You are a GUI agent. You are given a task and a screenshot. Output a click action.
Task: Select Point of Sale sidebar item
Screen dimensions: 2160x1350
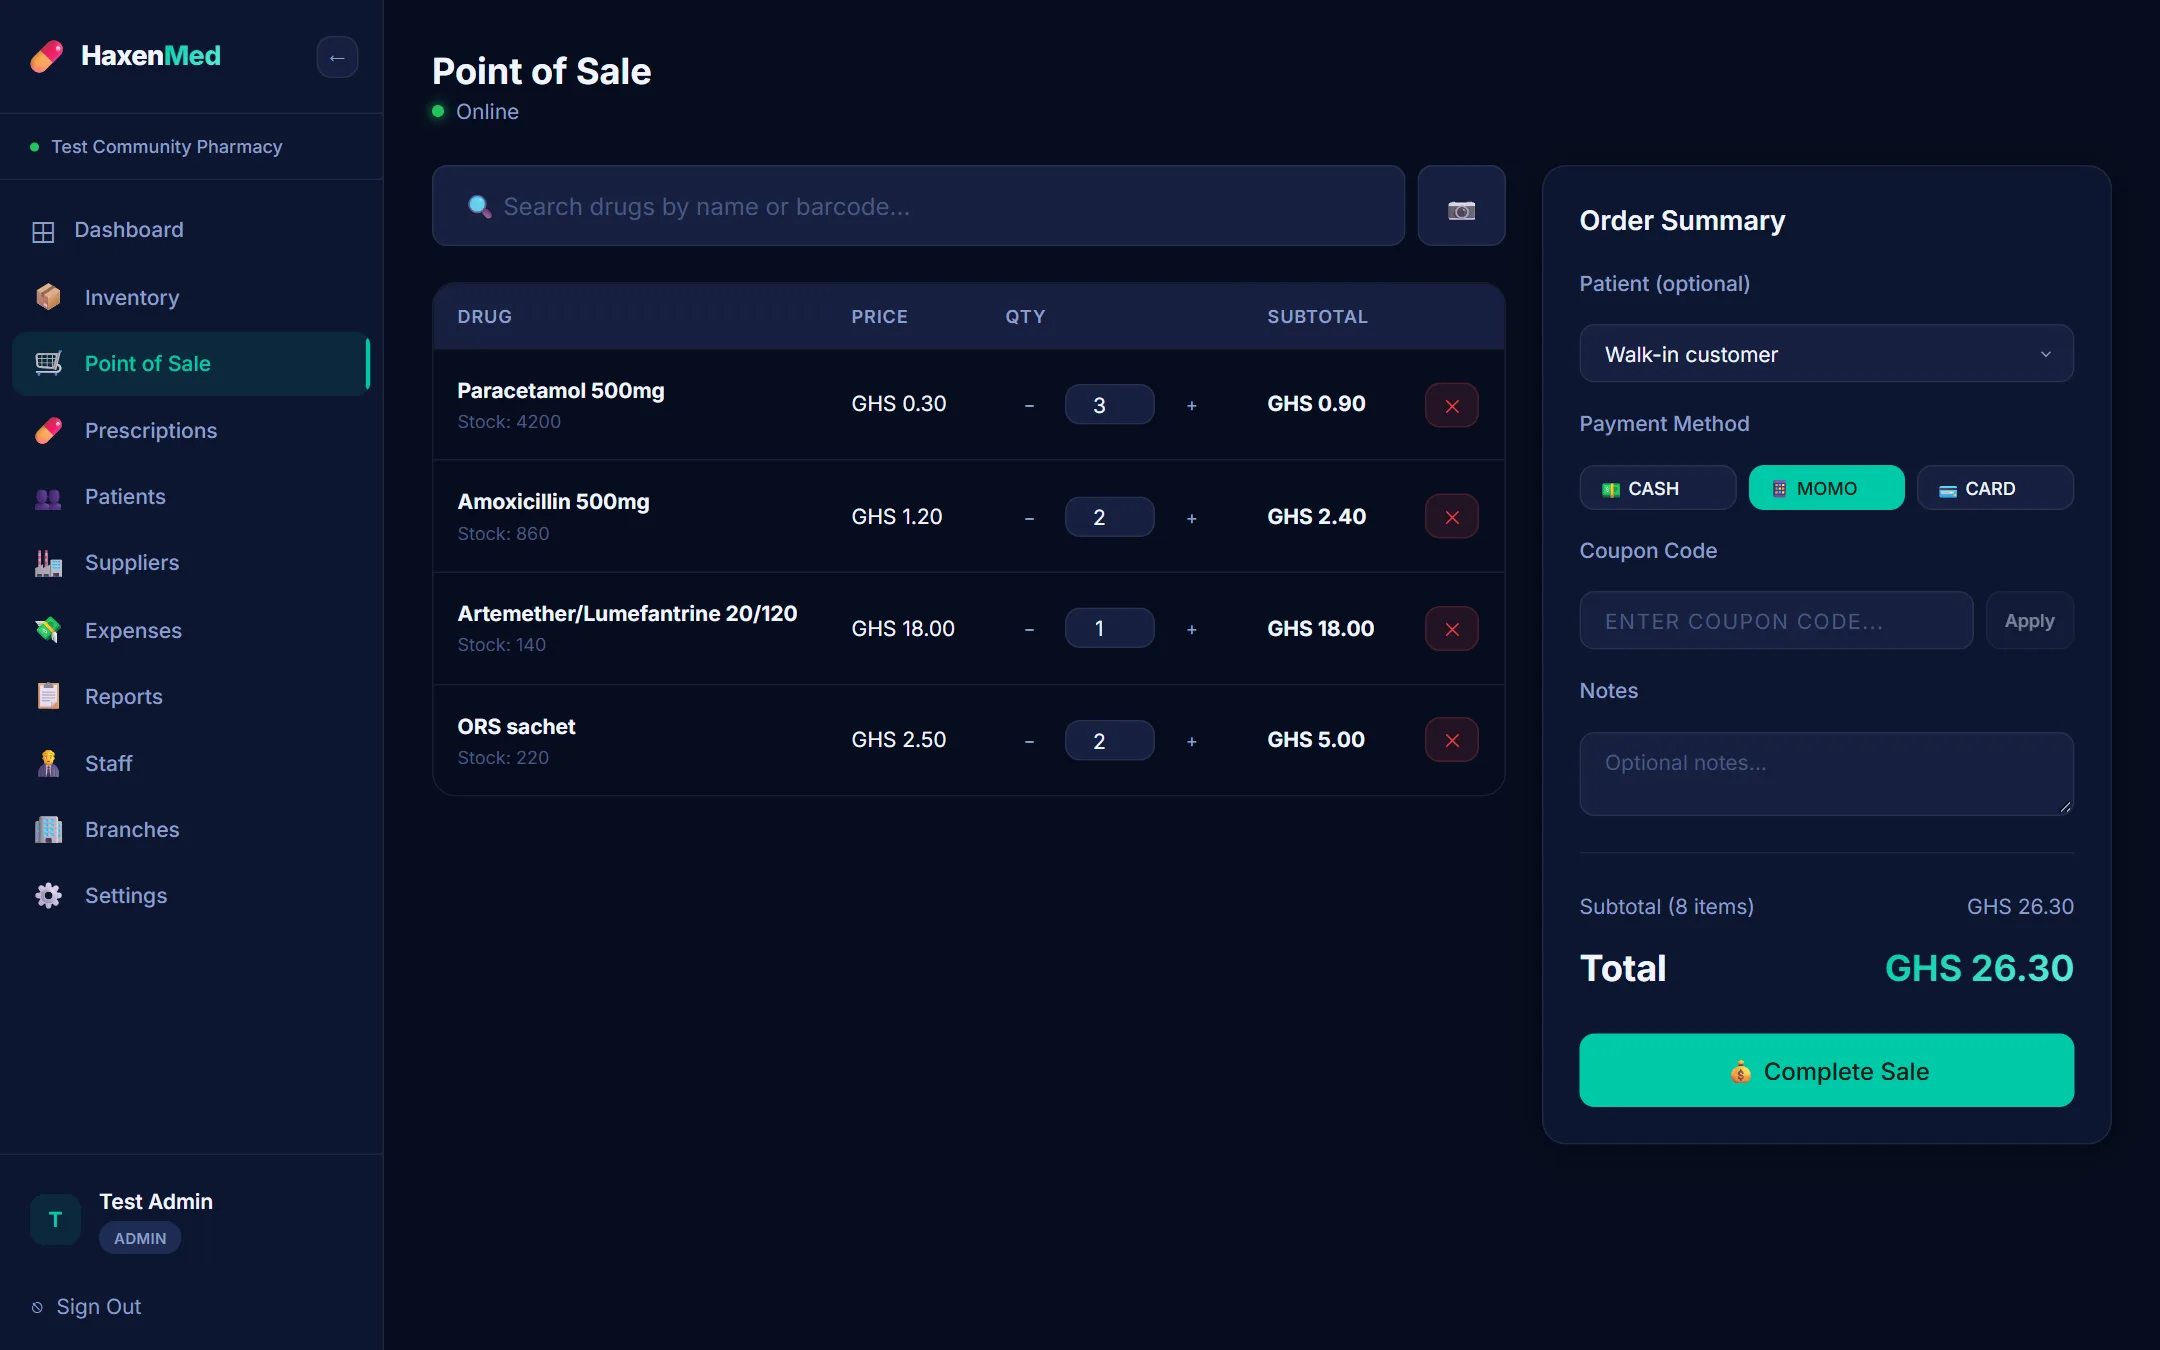(191, 363)
